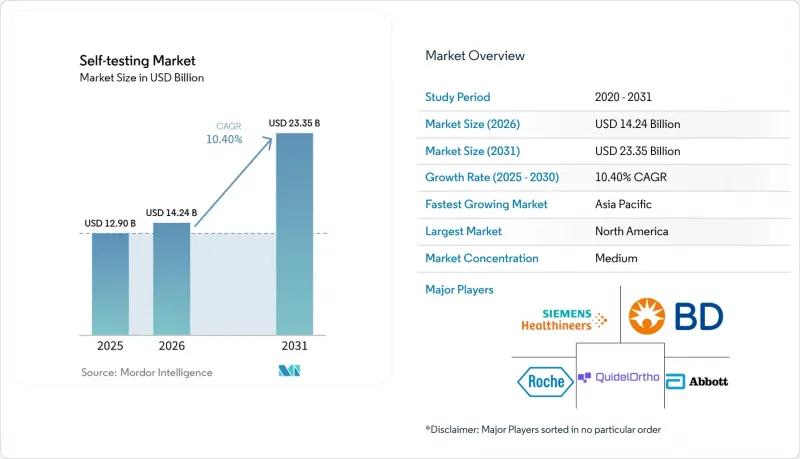Click the Major Players heading
Image resolution: width=800 pixels, height=459 pixels.
459,290
